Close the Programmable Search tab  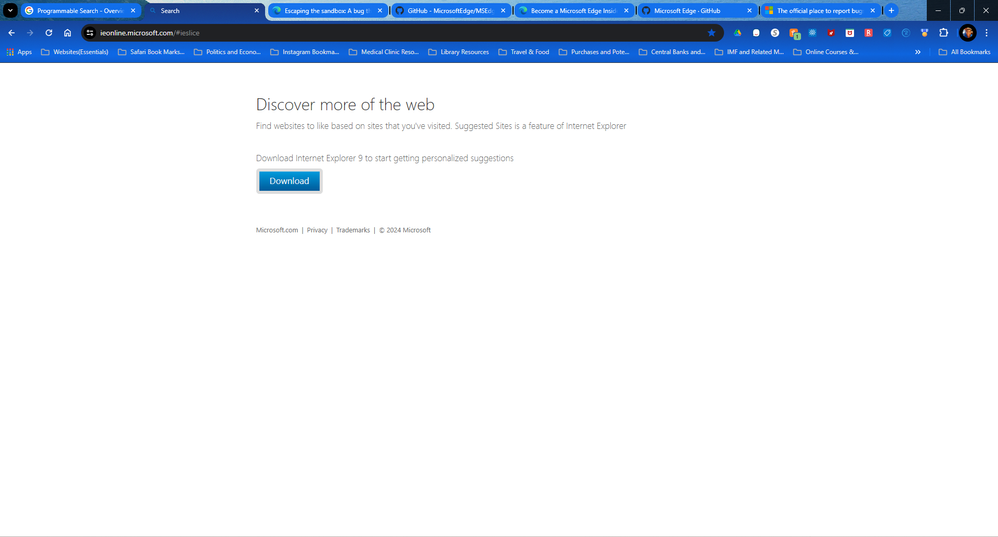133,11
